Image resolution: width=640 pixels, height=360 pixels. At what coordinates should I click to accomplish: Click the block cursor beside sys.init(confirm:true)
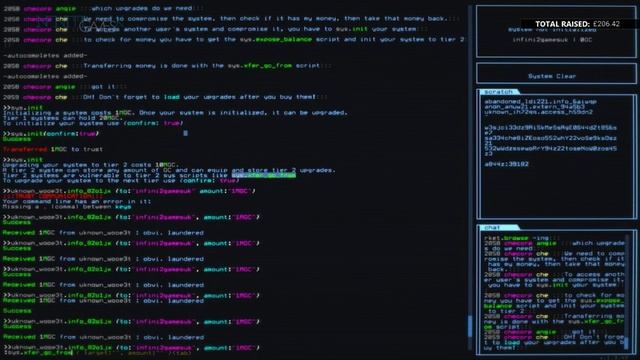tap(186, 133)
